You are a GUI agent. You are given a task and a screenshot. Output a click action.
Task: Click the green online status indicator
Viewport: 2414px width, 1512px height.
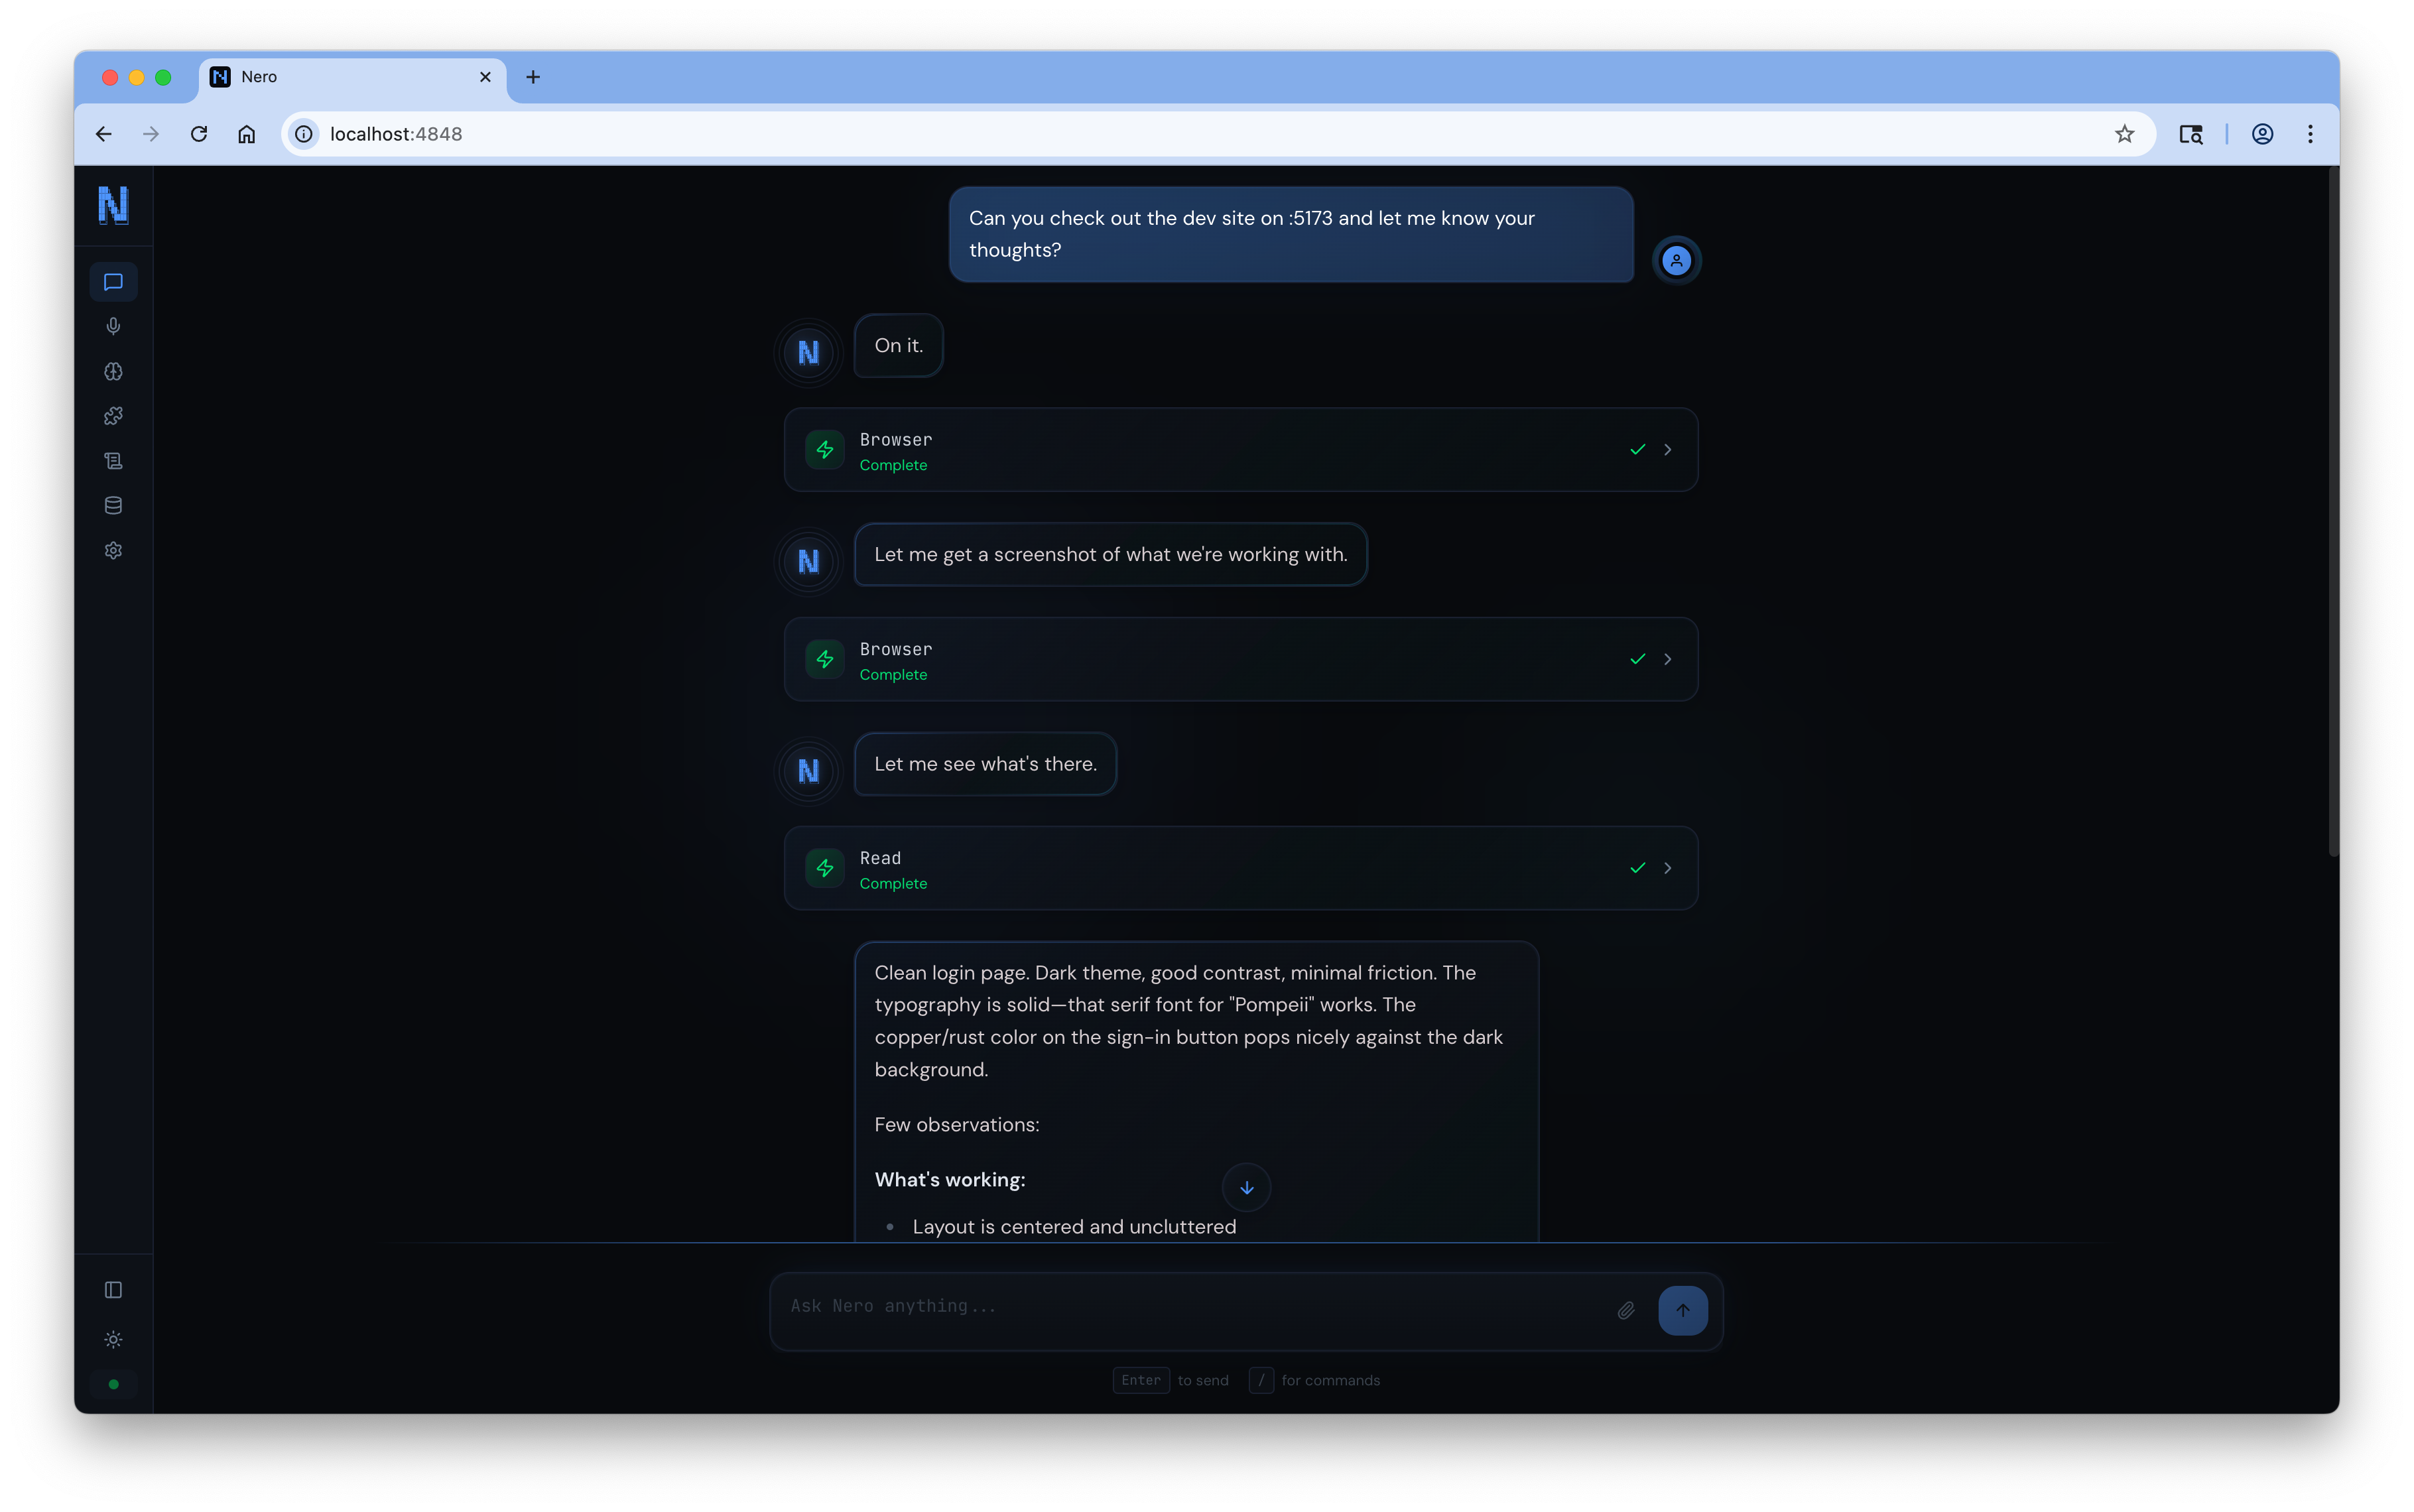coord(113,1384)
